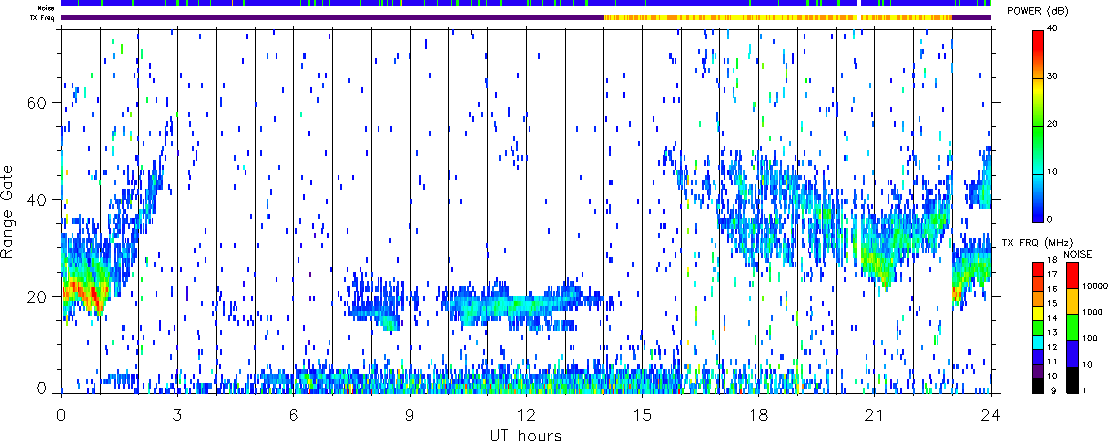Viewport: 1108px width, 441px height.
Task: Click the yellow 14 MHz segment of TX FRQ colorbar
Action: pos(1038,312)
